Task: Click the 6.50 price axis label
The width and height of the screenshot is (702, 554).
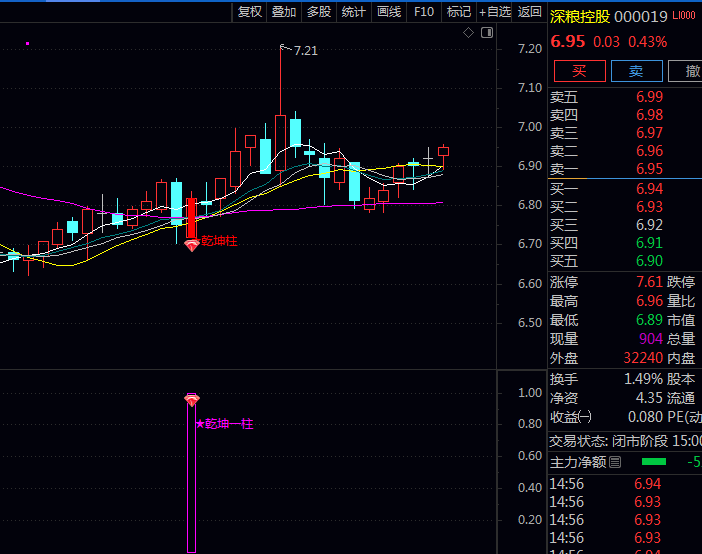Action: tap(530, 323)
